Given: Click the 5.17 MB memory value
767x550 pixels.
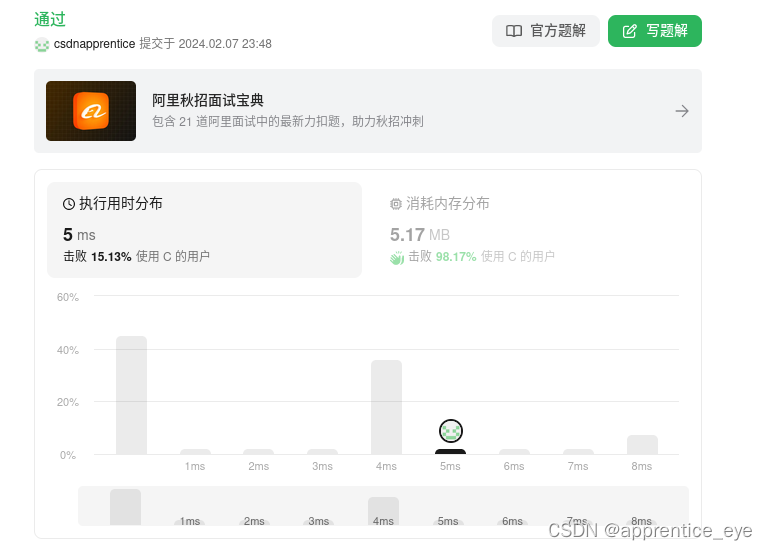Looking at the screenshot, I should click(x=420, y=235).
